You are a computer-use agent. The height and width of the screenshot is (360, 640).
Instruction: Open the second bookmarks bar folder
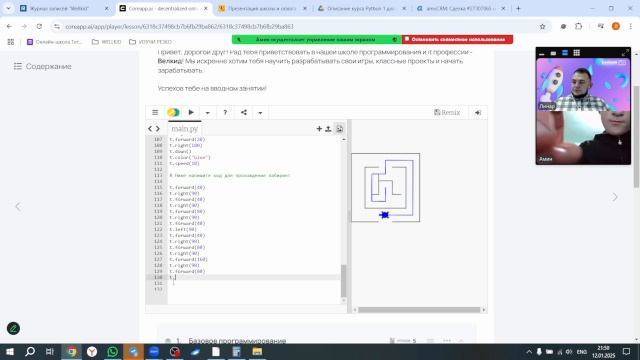pyautogui.click(x=150, y=42)
